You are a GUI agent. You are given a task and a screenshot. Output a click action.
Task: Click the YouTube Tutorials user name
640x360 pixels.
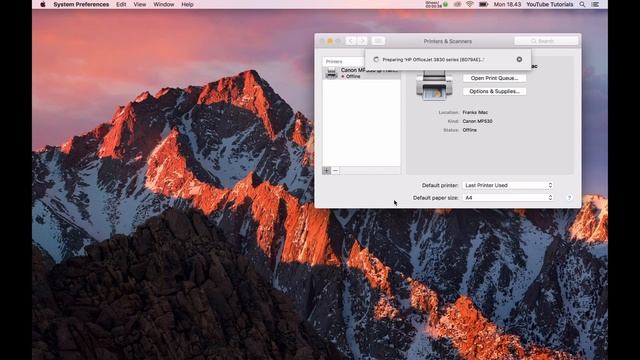pyautogui.click(x=549, y=4)
